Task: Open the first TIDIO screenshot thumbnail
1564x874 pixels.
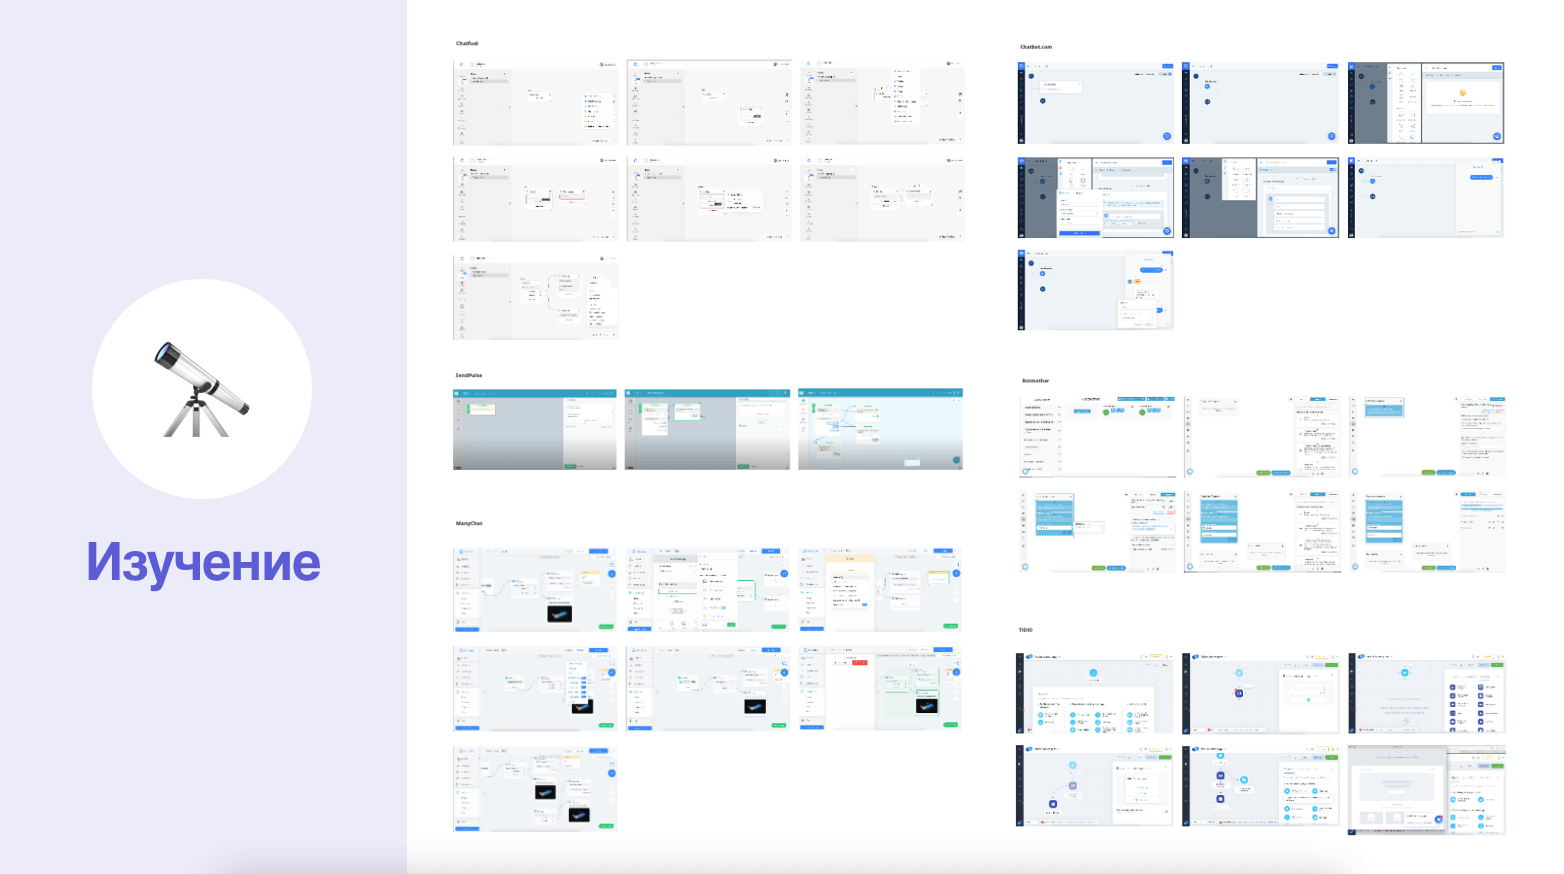Action: point(1095,694)
